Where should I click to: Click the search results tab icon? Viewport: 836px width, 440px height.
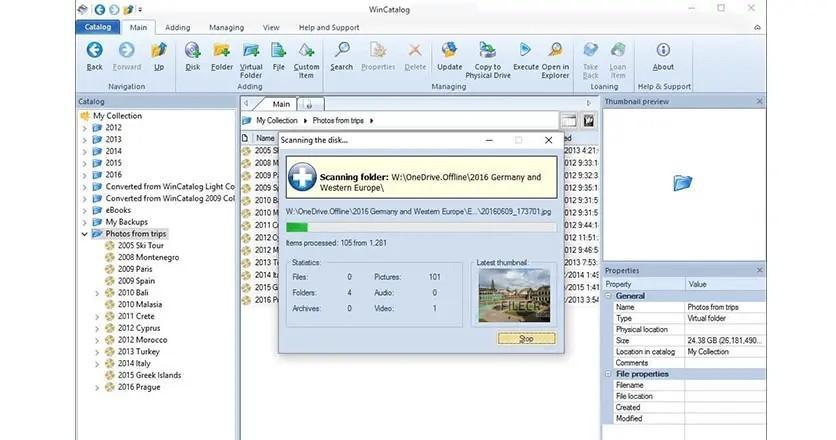click(x=310, y=105)
